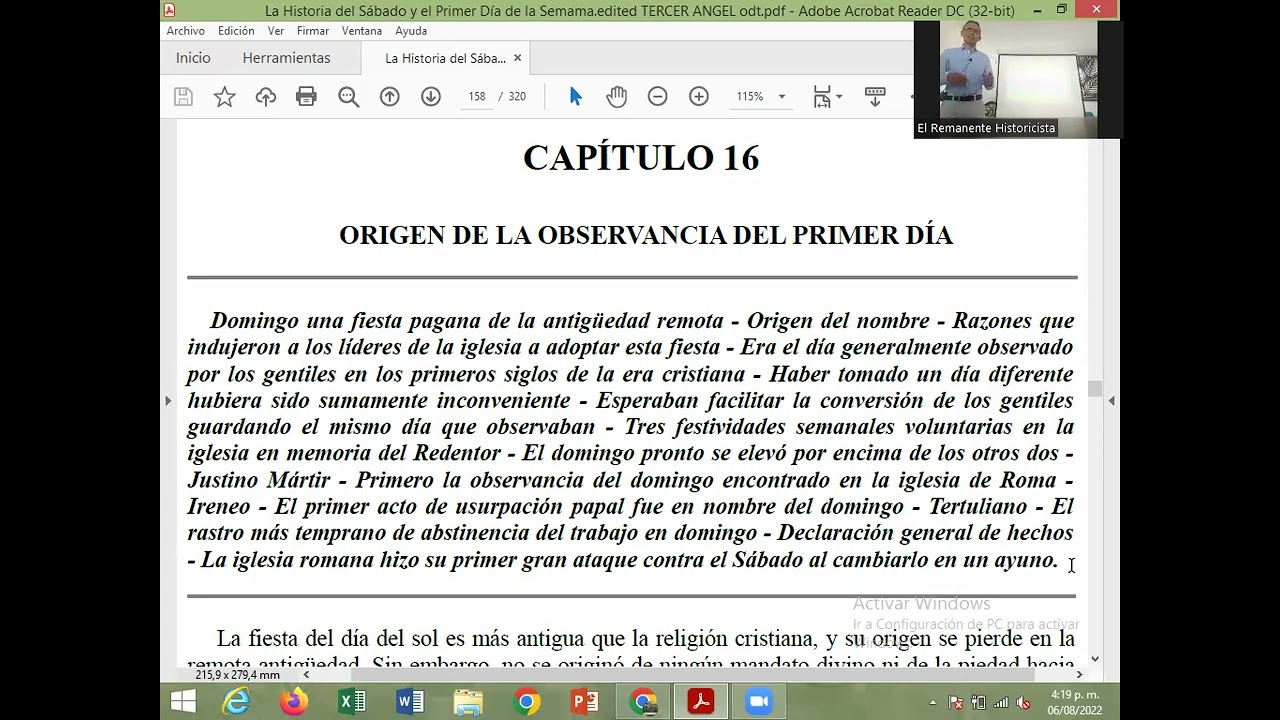Image resolution: width=1280 pixels, height=720 pixels.
Task: Open Zoom from taskbar
Action: click(759, 702)
